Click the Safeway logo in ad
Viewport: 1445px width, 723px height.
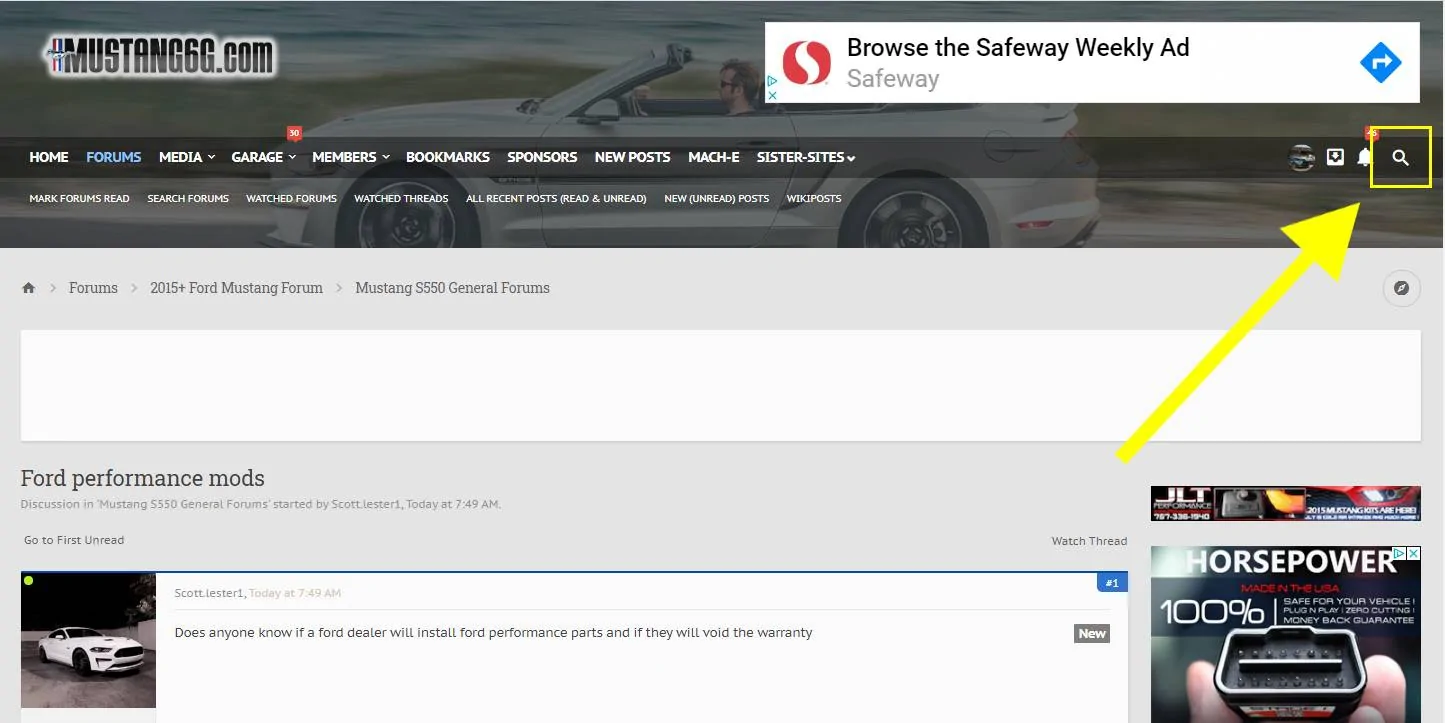click(806, 63)
